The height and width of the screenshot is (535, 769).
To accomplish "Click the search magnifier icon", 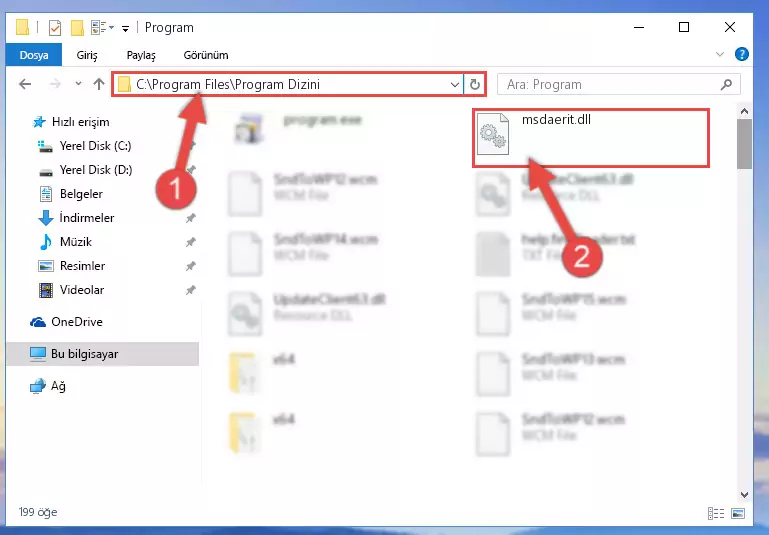I will [x=727, y=85].
